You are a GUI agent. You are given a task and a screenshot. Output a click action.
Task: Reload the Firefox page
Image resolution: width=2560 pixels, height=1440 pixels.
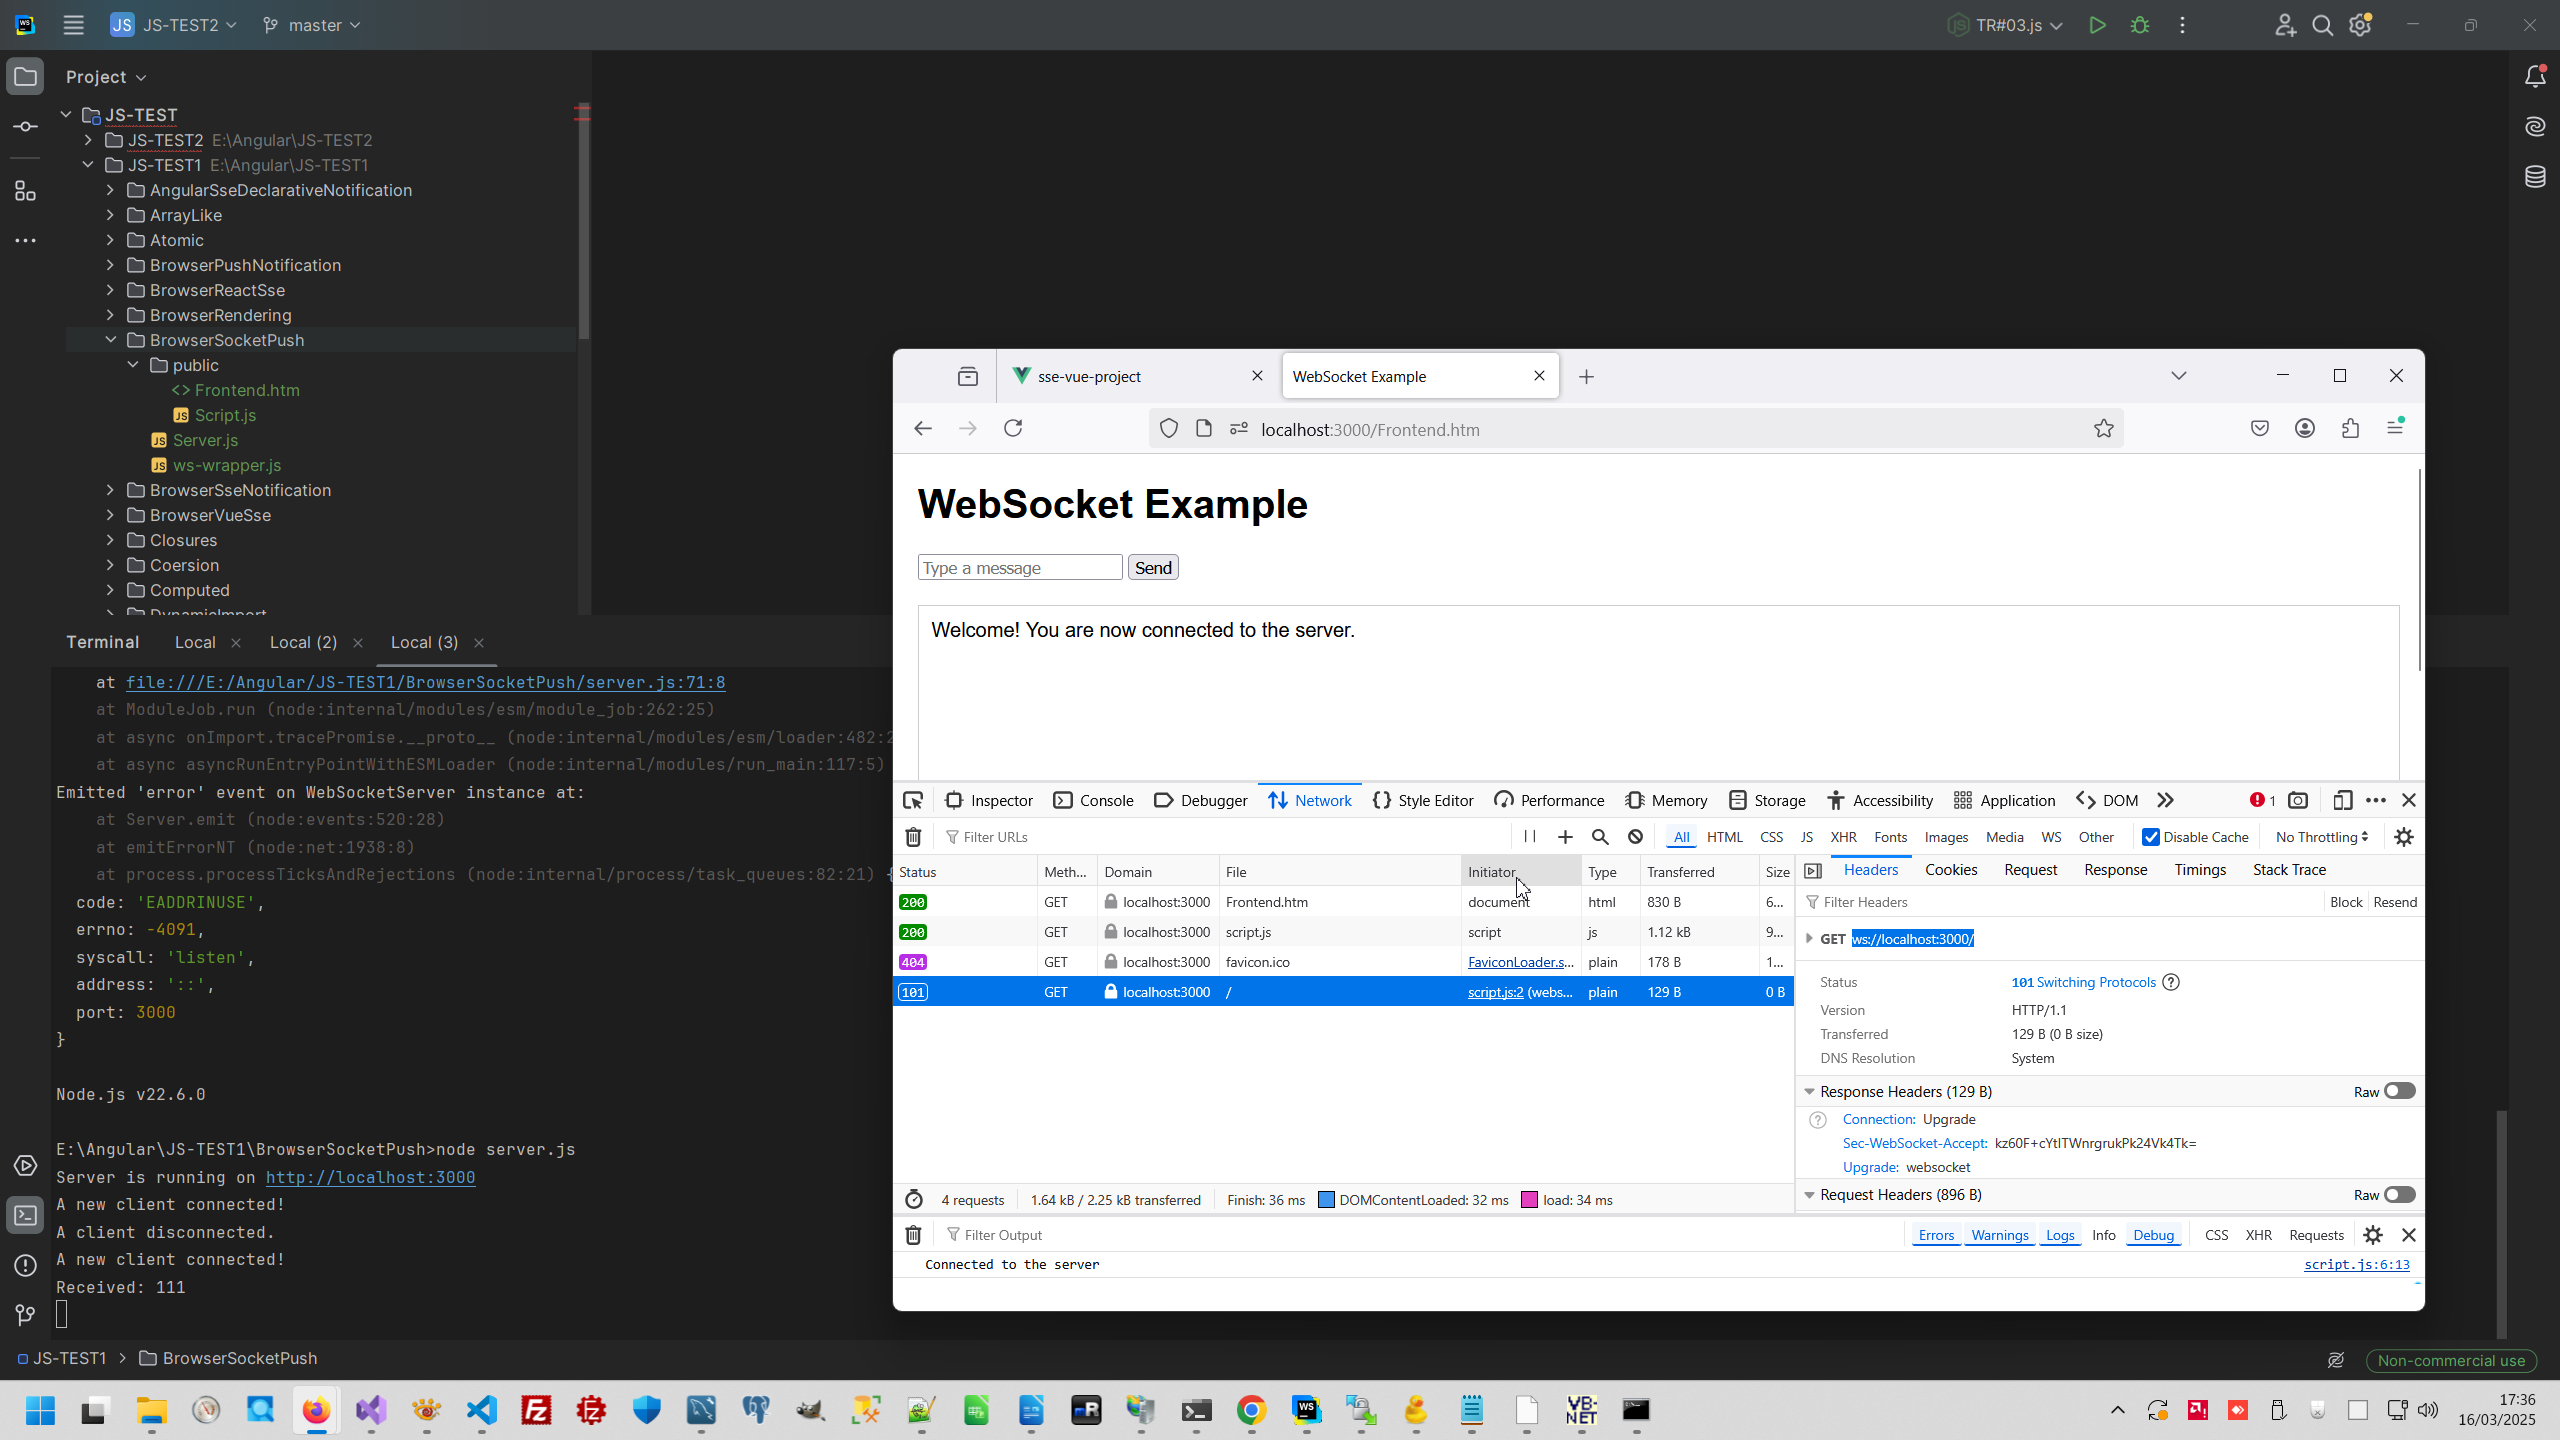pos(1013,429)
